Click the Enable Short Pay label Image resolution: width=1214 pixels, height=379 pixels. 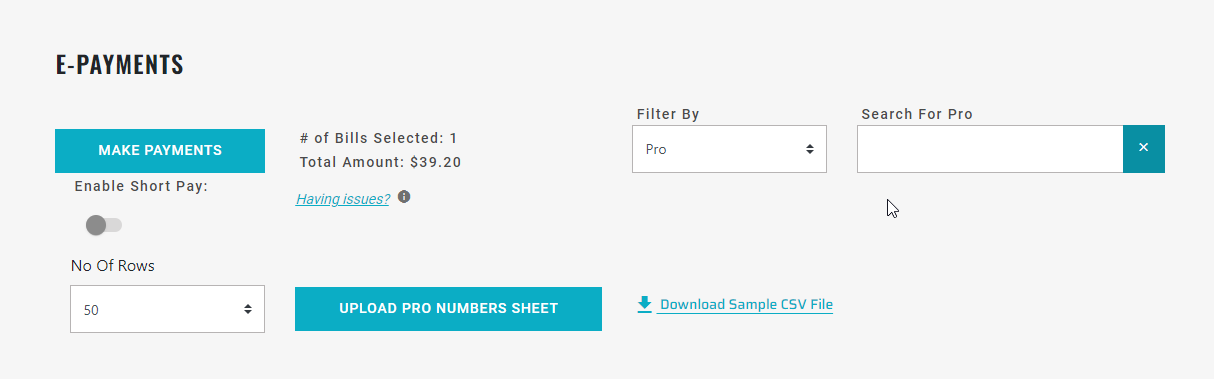141,186
